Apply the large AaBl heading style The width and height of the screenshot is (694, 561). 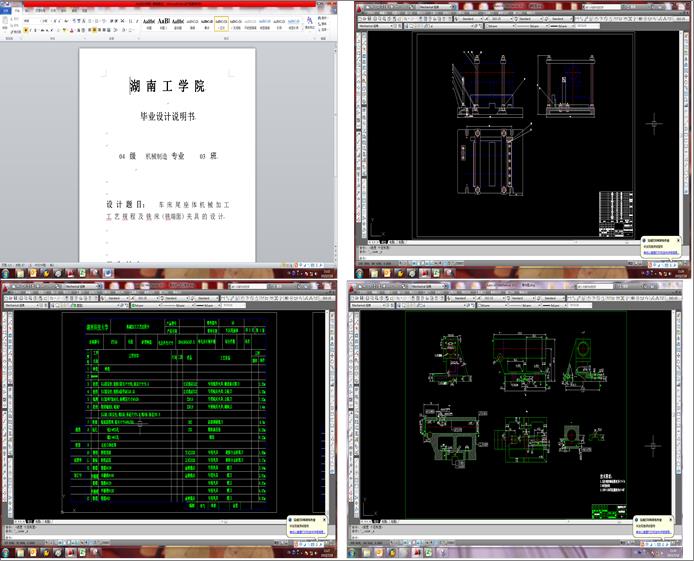[164, 23]
